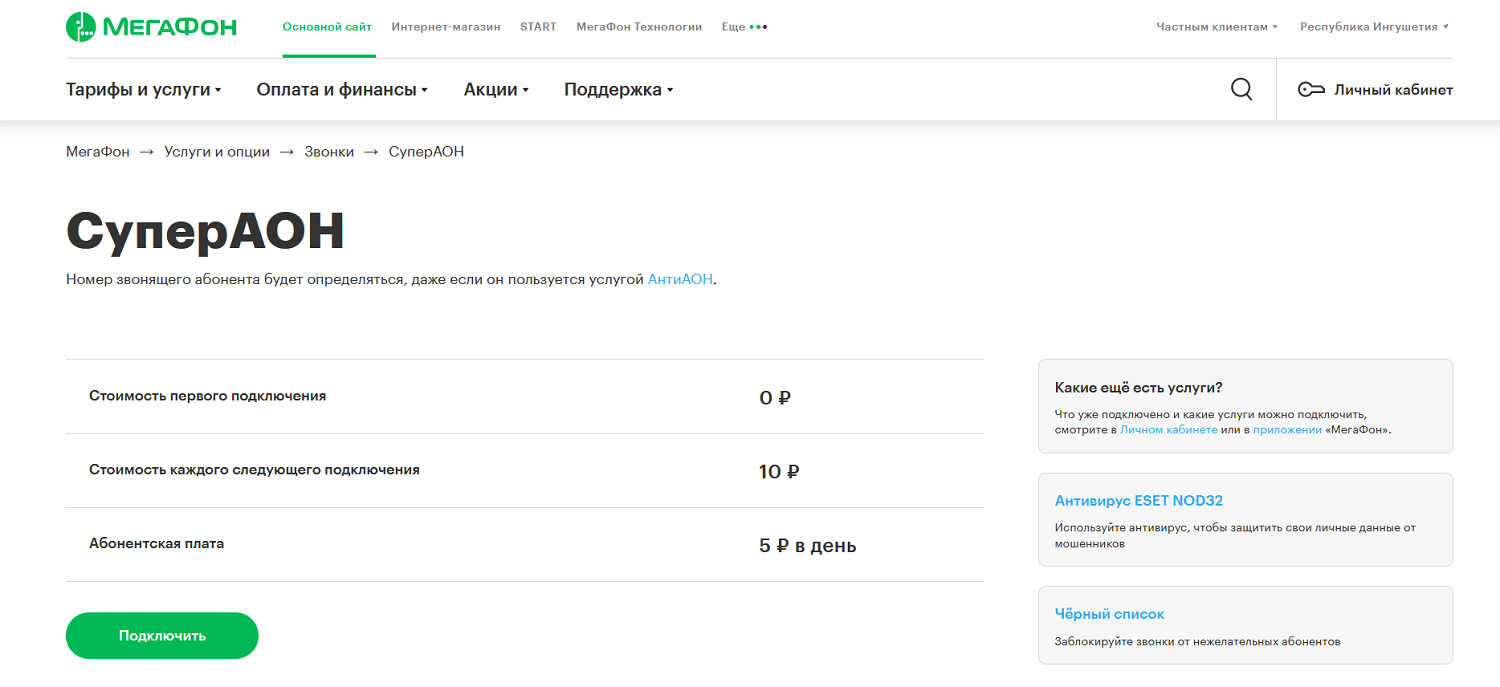Select the Основной сайт tab

tap(328, 27)
